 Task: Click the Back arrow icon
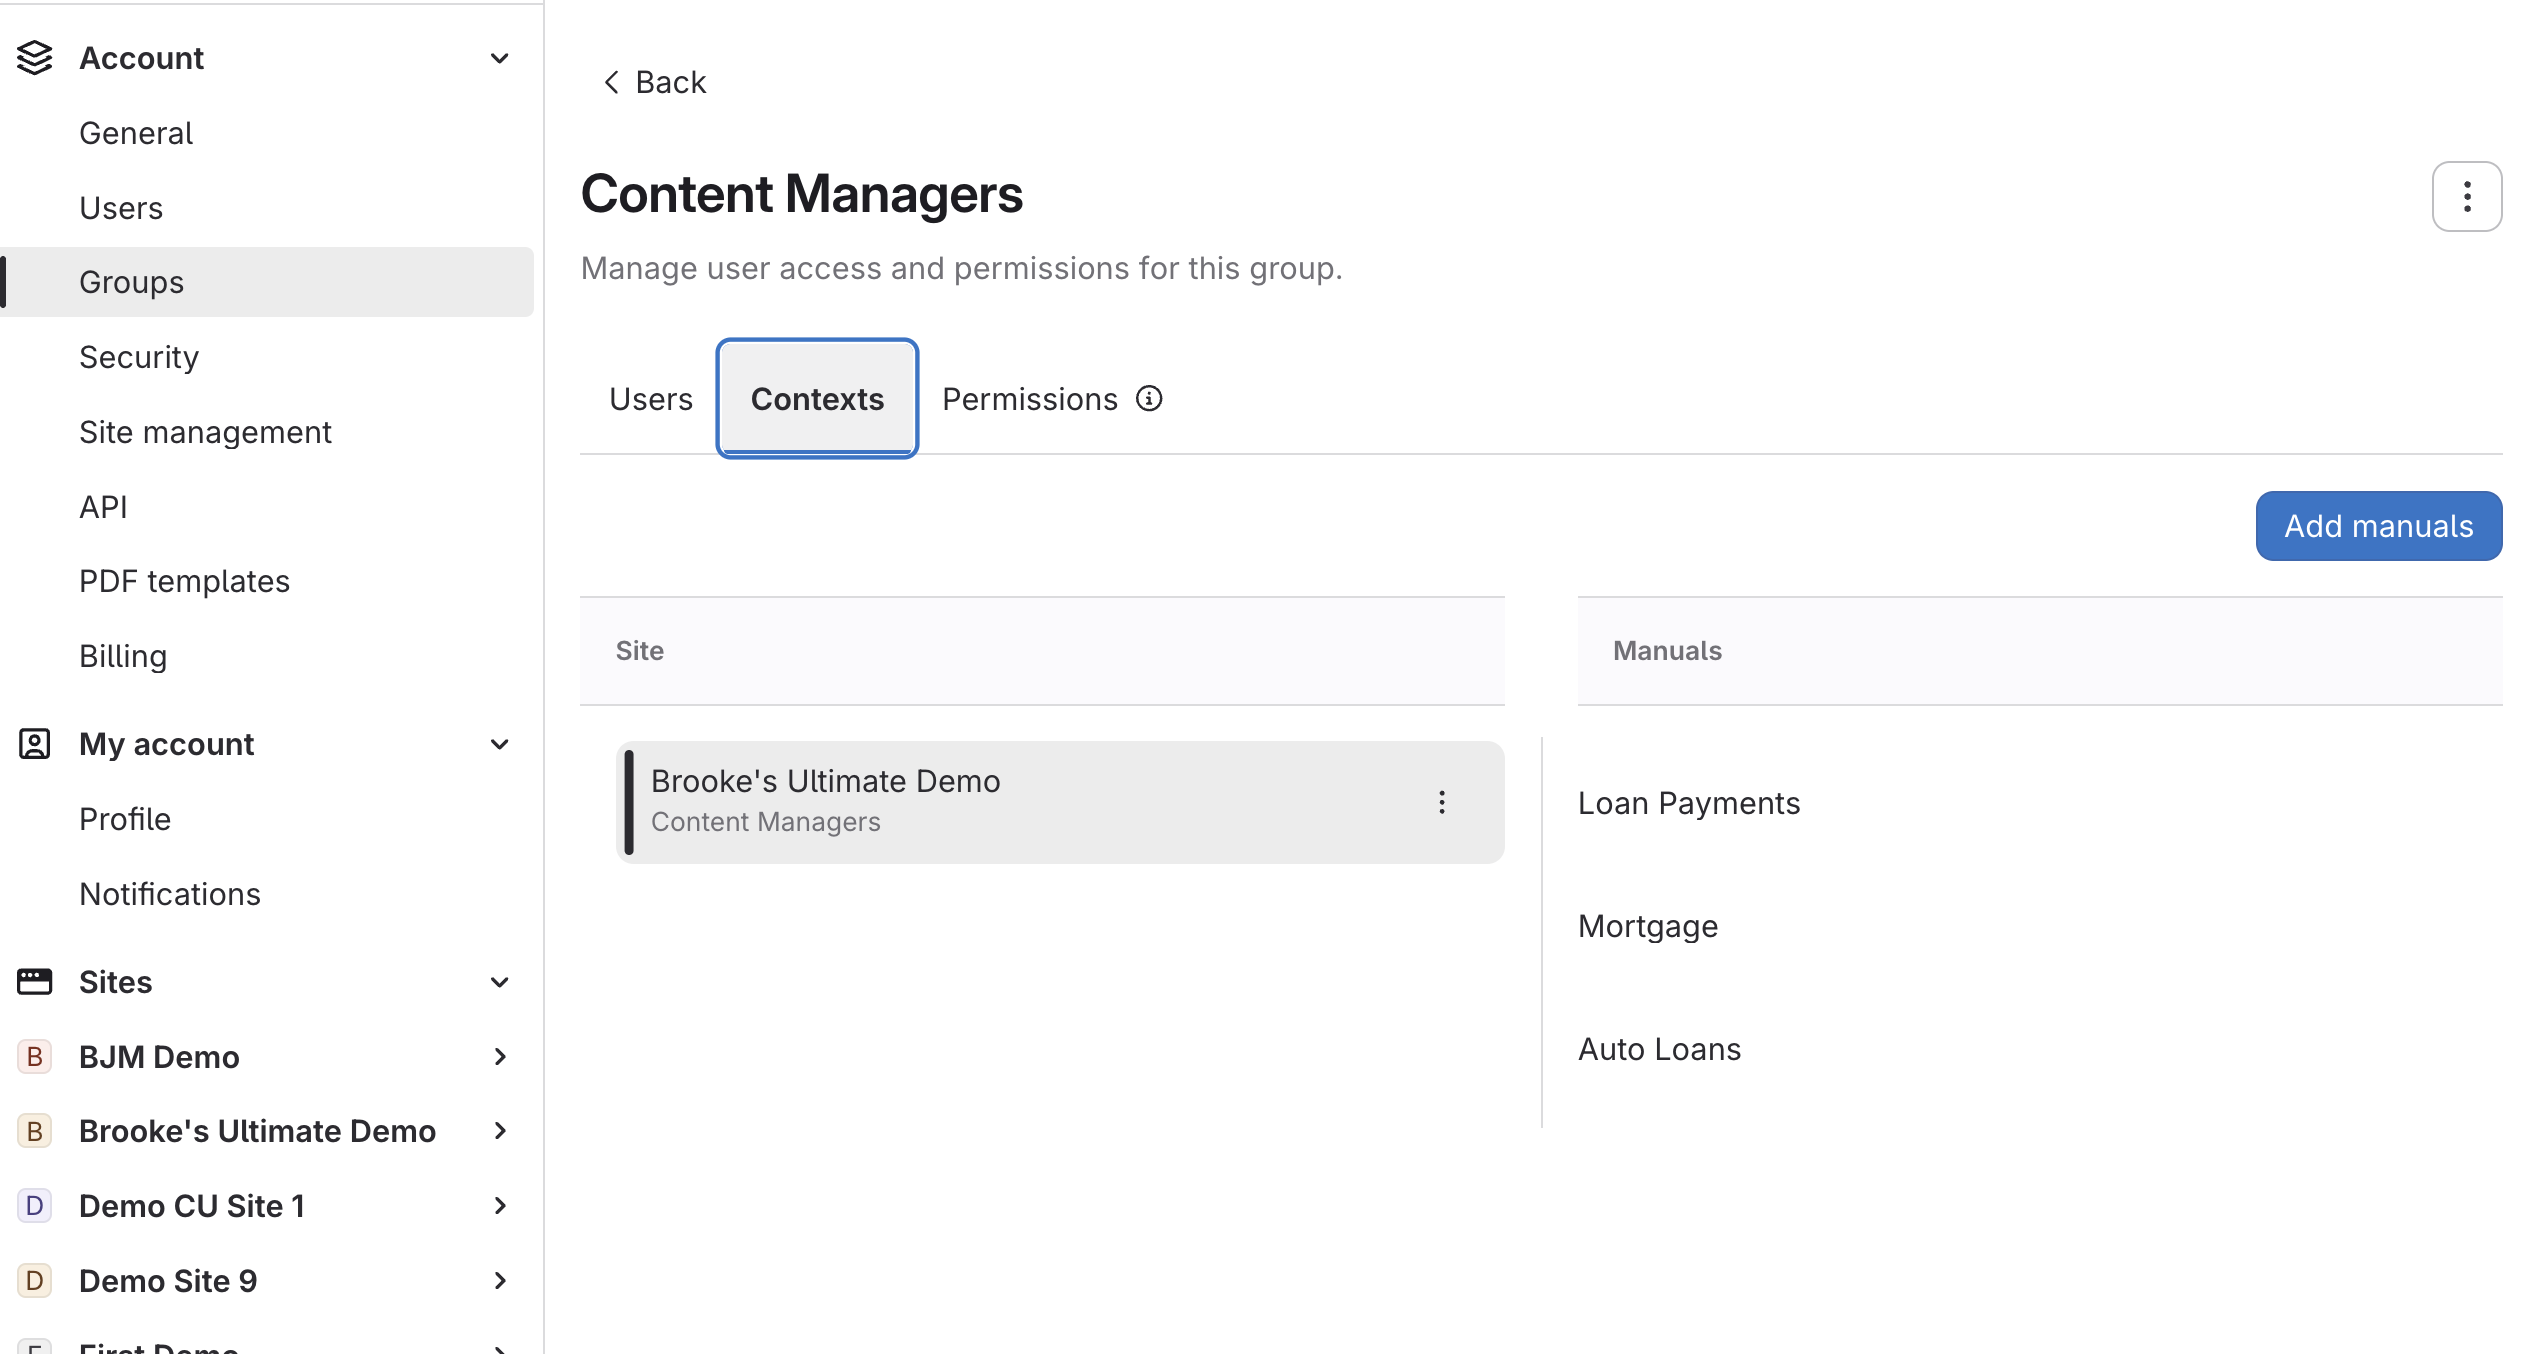[x=612, y=82]
